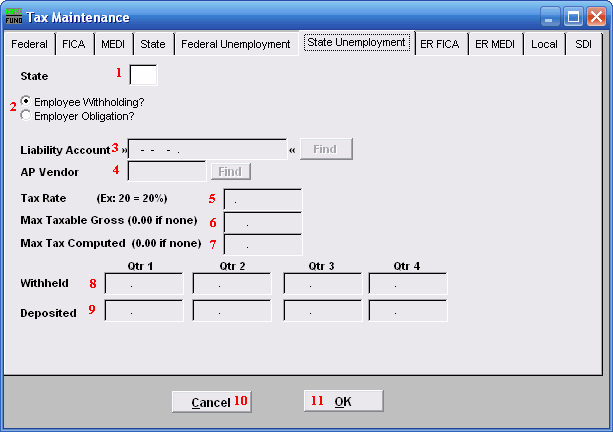Switch to the Federal tab
Image resolution: width=613 pixels, height=432 pixels.
29,45
